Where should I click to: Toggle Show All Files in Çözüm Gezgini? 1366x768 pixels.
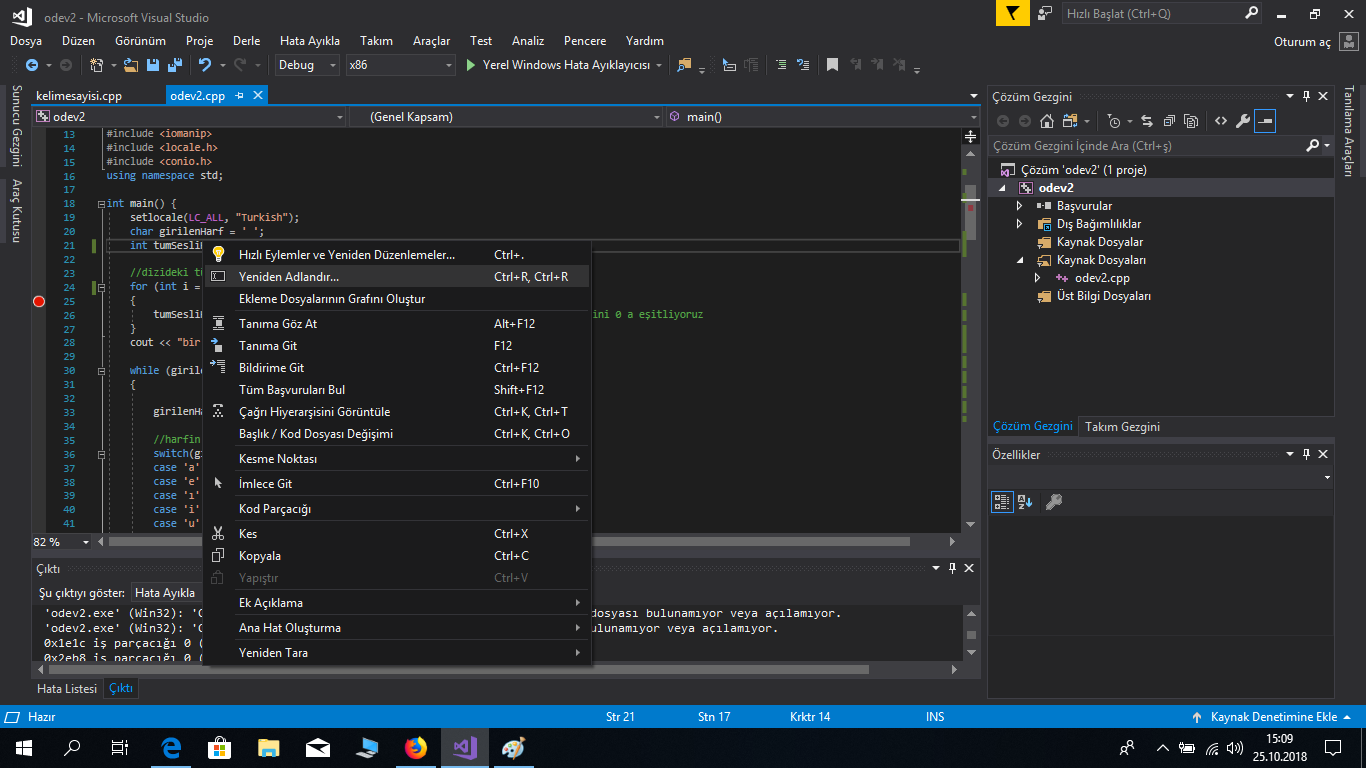tap(1190, 121)
